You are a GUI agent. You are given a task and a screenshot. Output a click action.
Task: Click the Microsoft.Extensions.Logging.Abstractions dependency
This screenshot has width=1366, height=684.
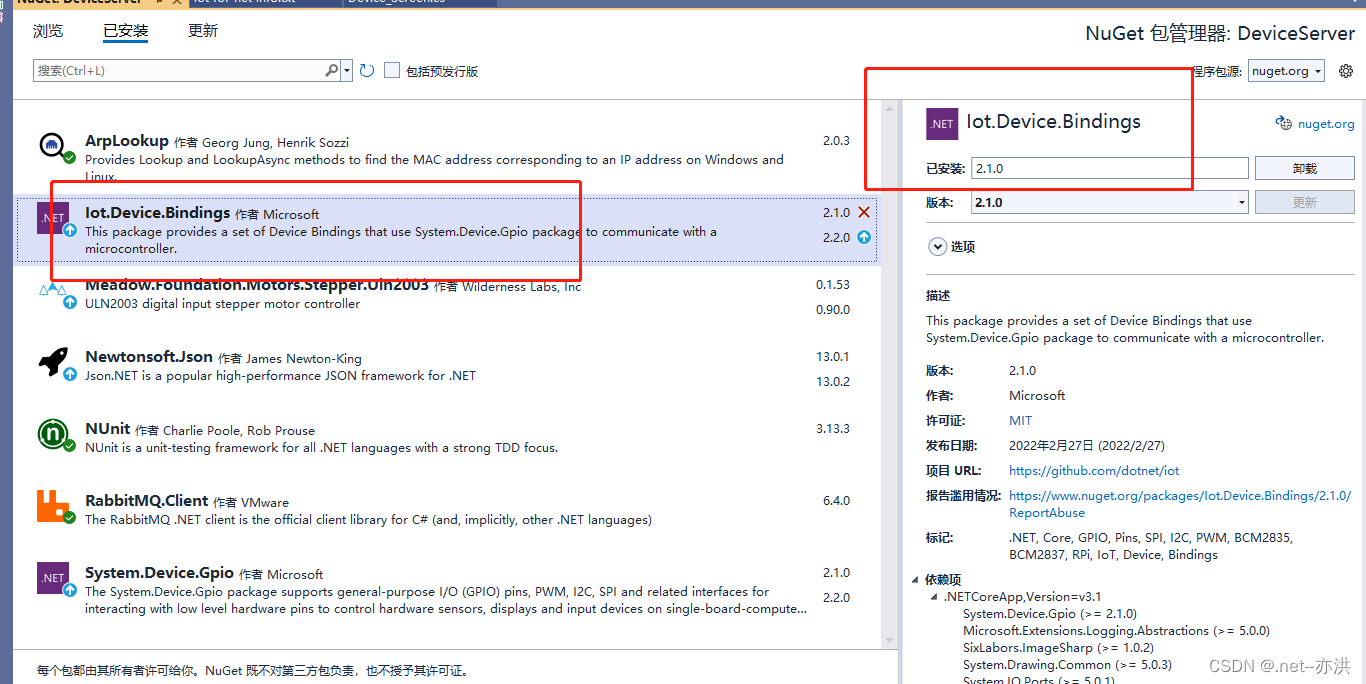(1116, 631)
